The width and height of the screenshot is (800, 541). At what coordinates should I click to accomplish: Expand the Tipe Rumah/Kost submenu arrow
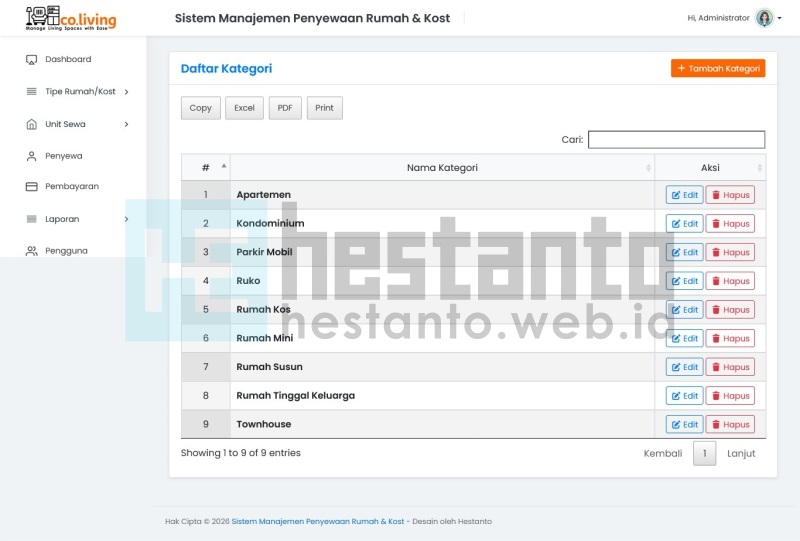126,92
